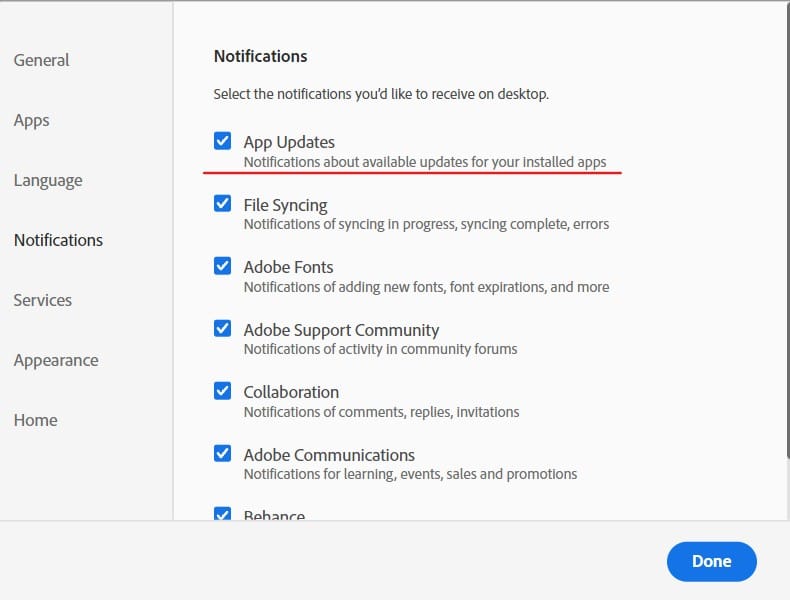Open the Services tab

click(43, 300)
